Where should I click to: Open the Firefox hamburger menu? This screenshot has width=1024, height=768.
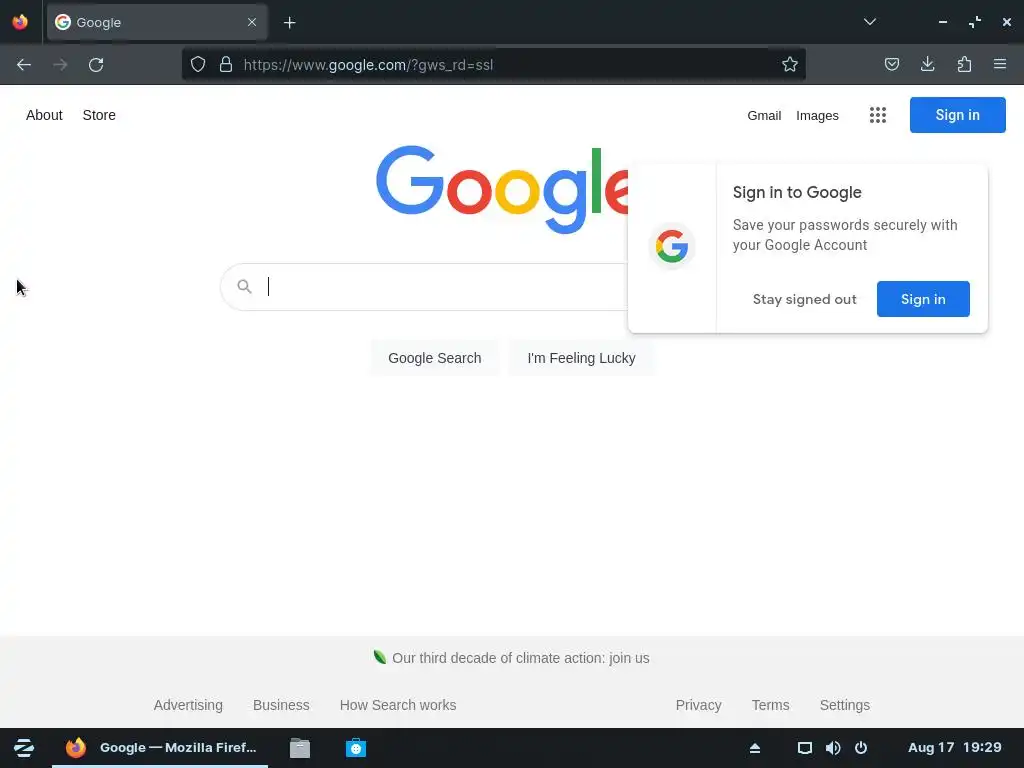1000,64
